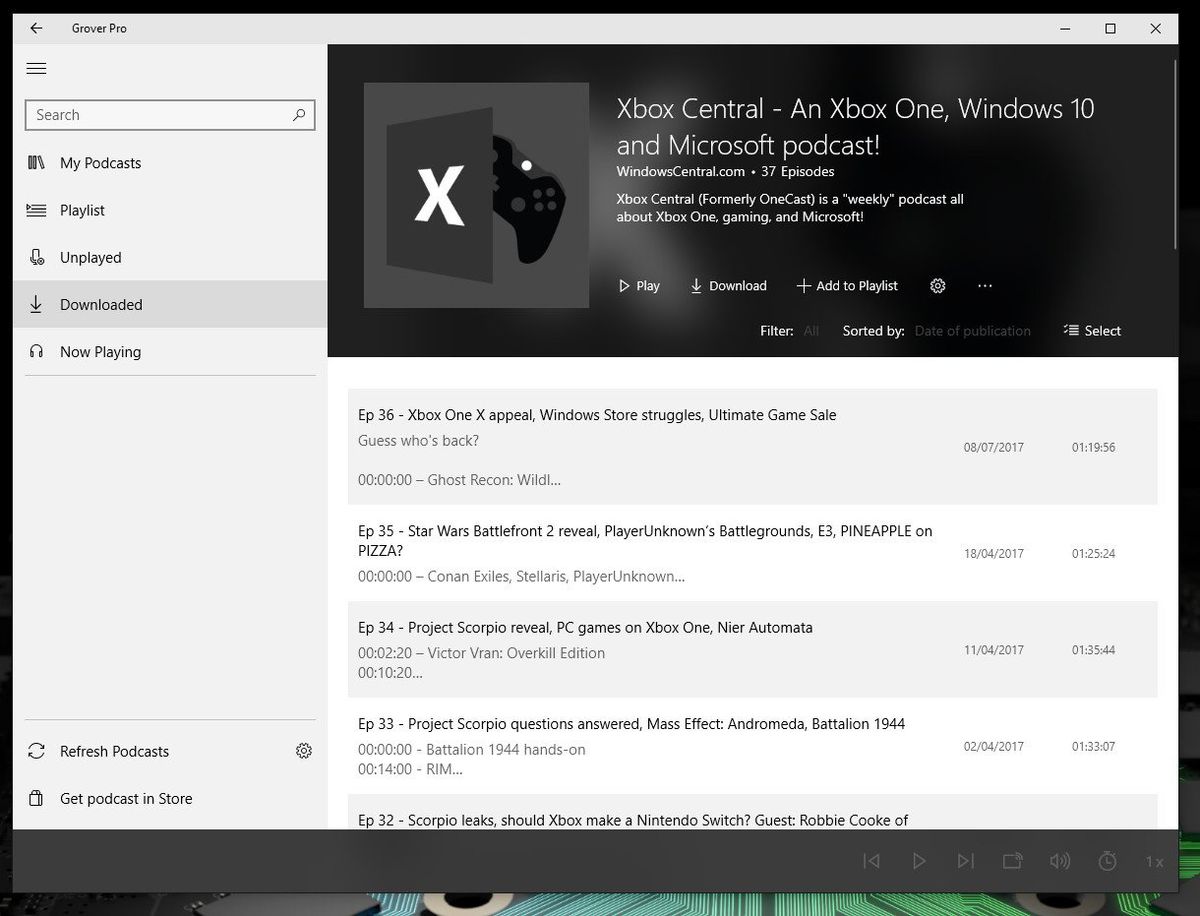Open the more options ellipsis menu
The width and height of the screenshot is (1200, 916).
click(x=985, y=286)
